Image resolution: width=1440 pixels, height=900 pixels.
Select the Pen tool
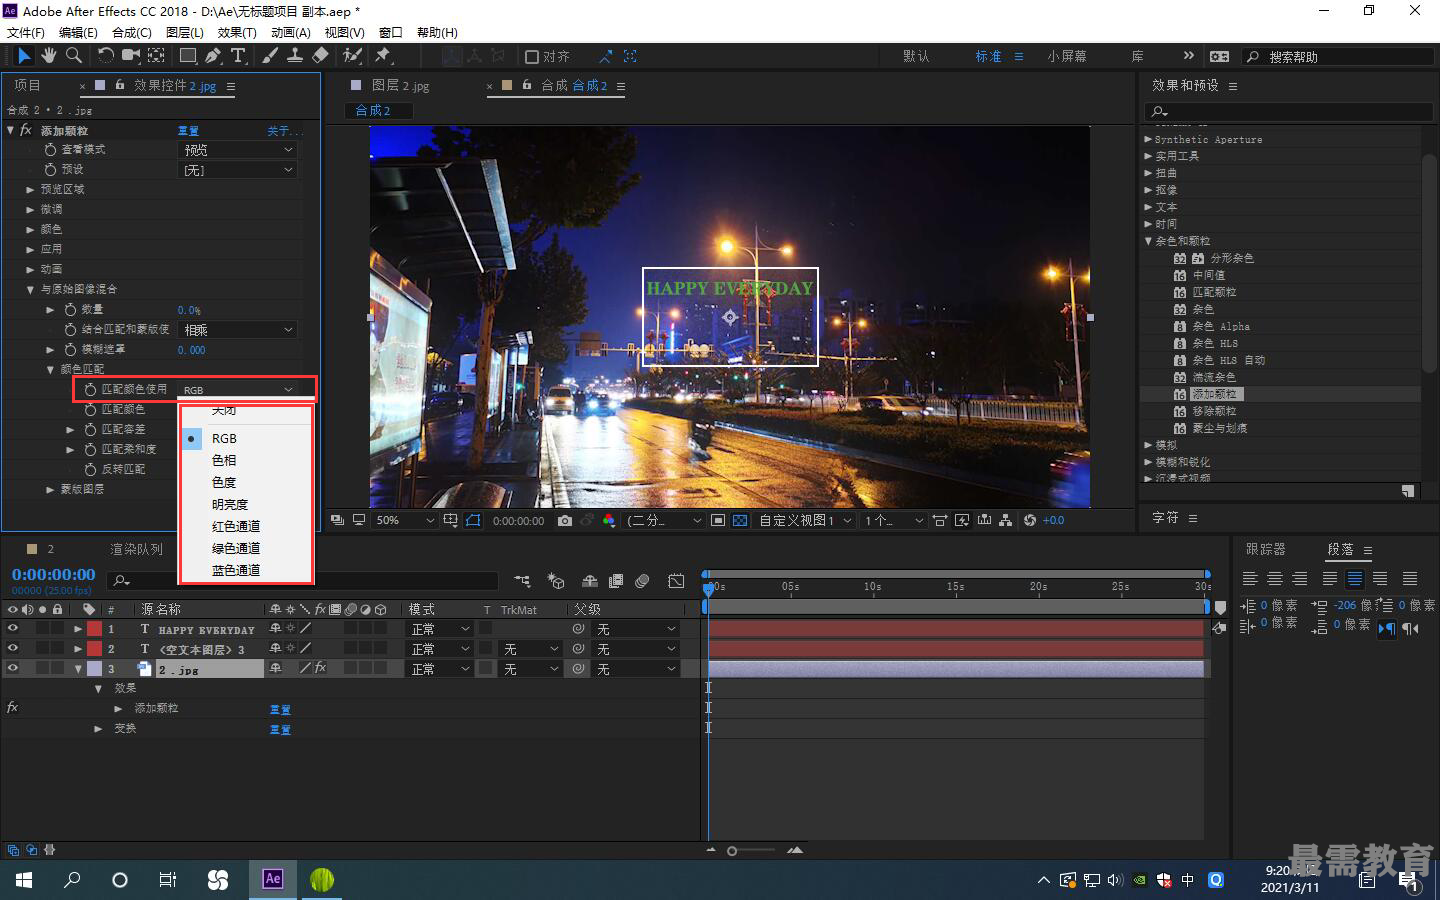(x=213, y=56)
